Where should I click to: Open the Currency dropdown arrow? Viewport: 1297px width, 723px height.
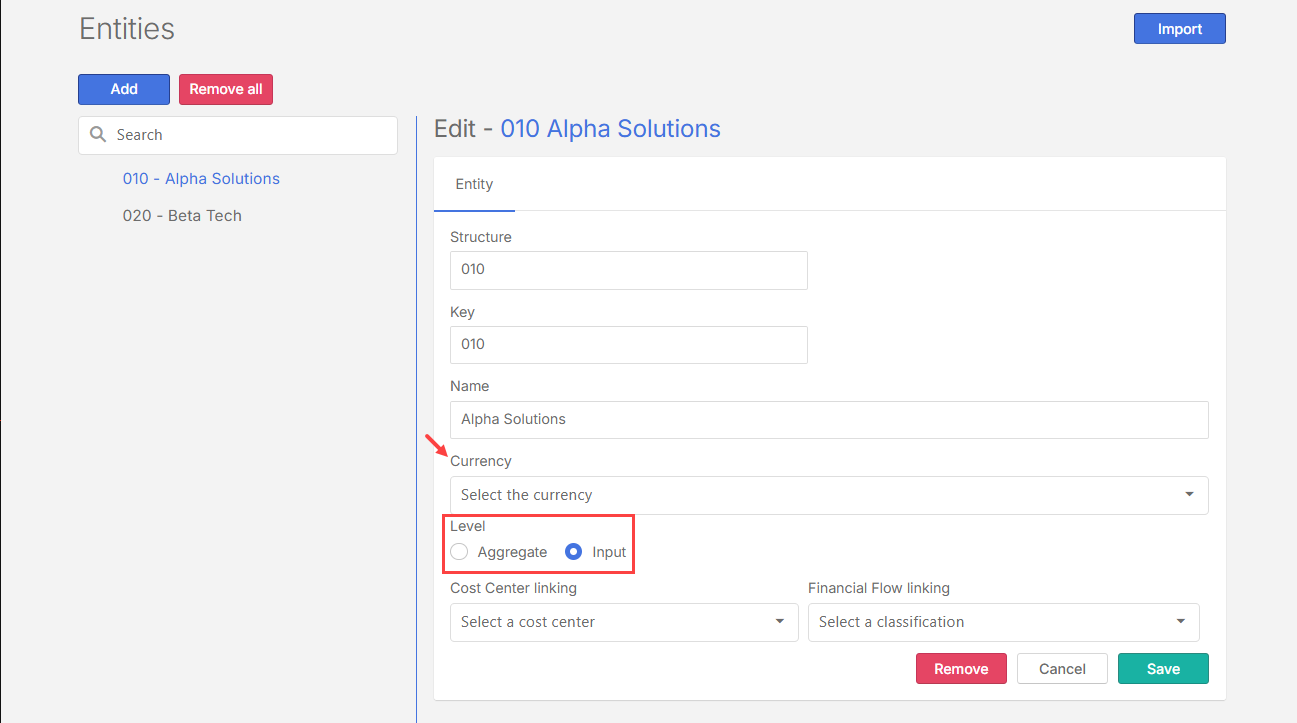click(1188, 495)
